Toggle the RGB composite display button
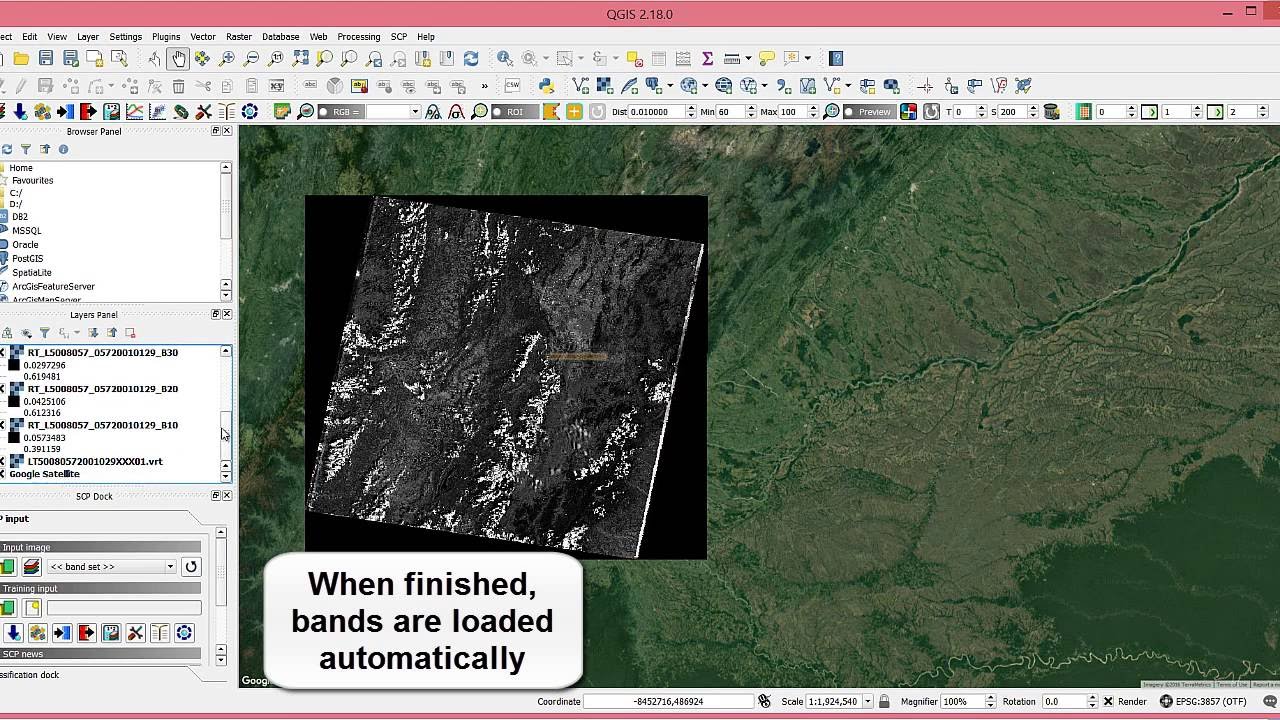Image resolution: width=1280 pixels, height=720 pixels. pos(339,112)
